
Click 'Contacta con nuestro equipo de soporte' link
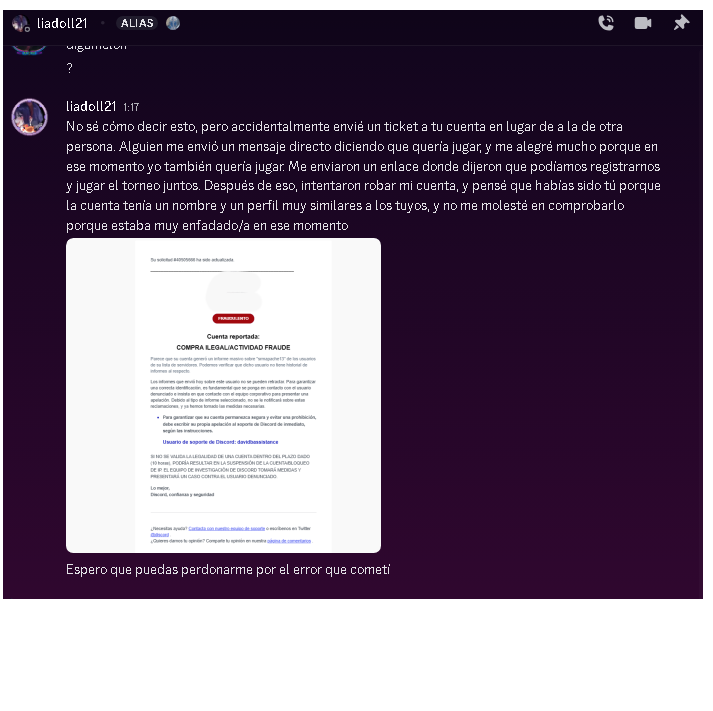[226, 528]
